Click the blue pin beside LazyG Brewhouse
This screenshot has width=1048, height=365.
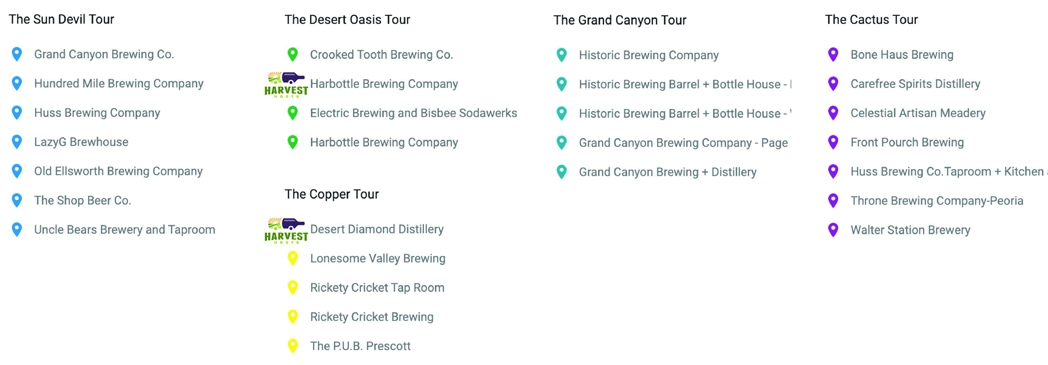(x=17, y=142)
